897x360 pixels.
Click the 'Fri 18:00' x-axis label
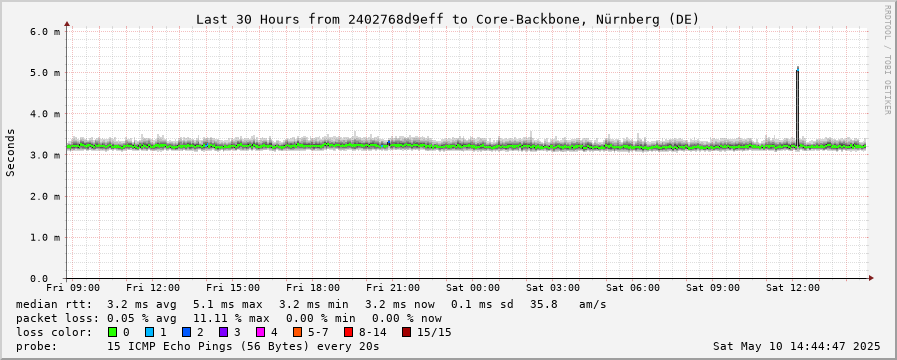313,287
